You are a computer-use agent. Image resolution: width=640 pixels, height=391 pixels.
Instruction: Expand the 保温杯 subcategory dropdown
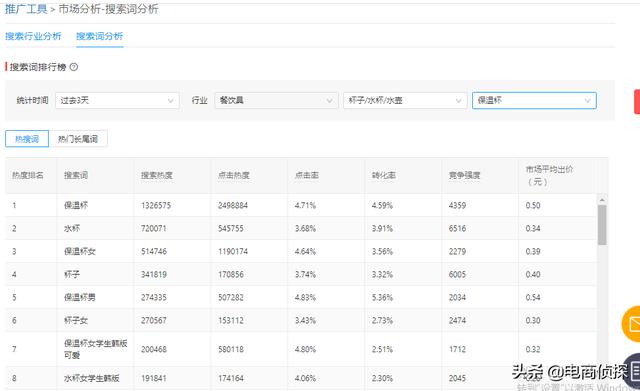[534, 100]
